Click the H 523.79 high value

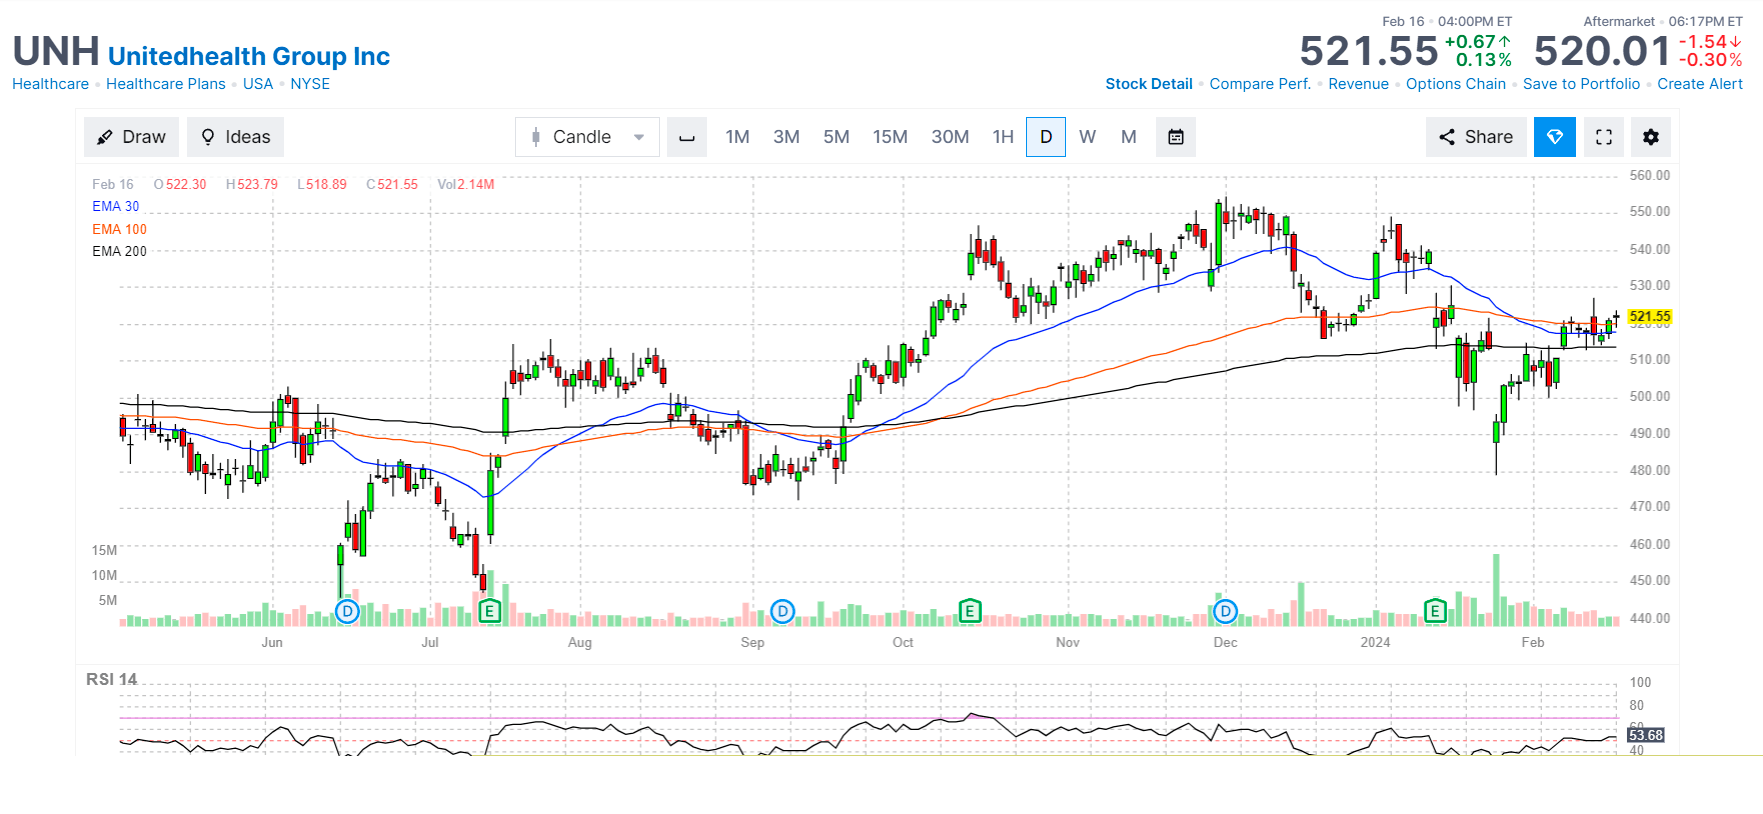[252, 184]
